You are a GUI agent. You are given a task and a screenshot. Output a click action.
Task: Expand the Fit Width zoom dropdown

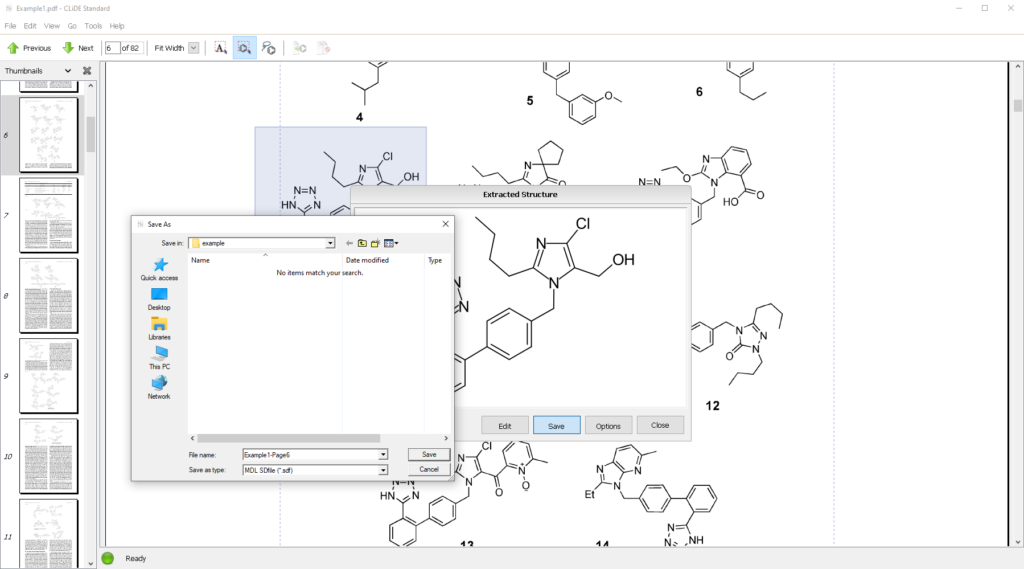point(193,48)
